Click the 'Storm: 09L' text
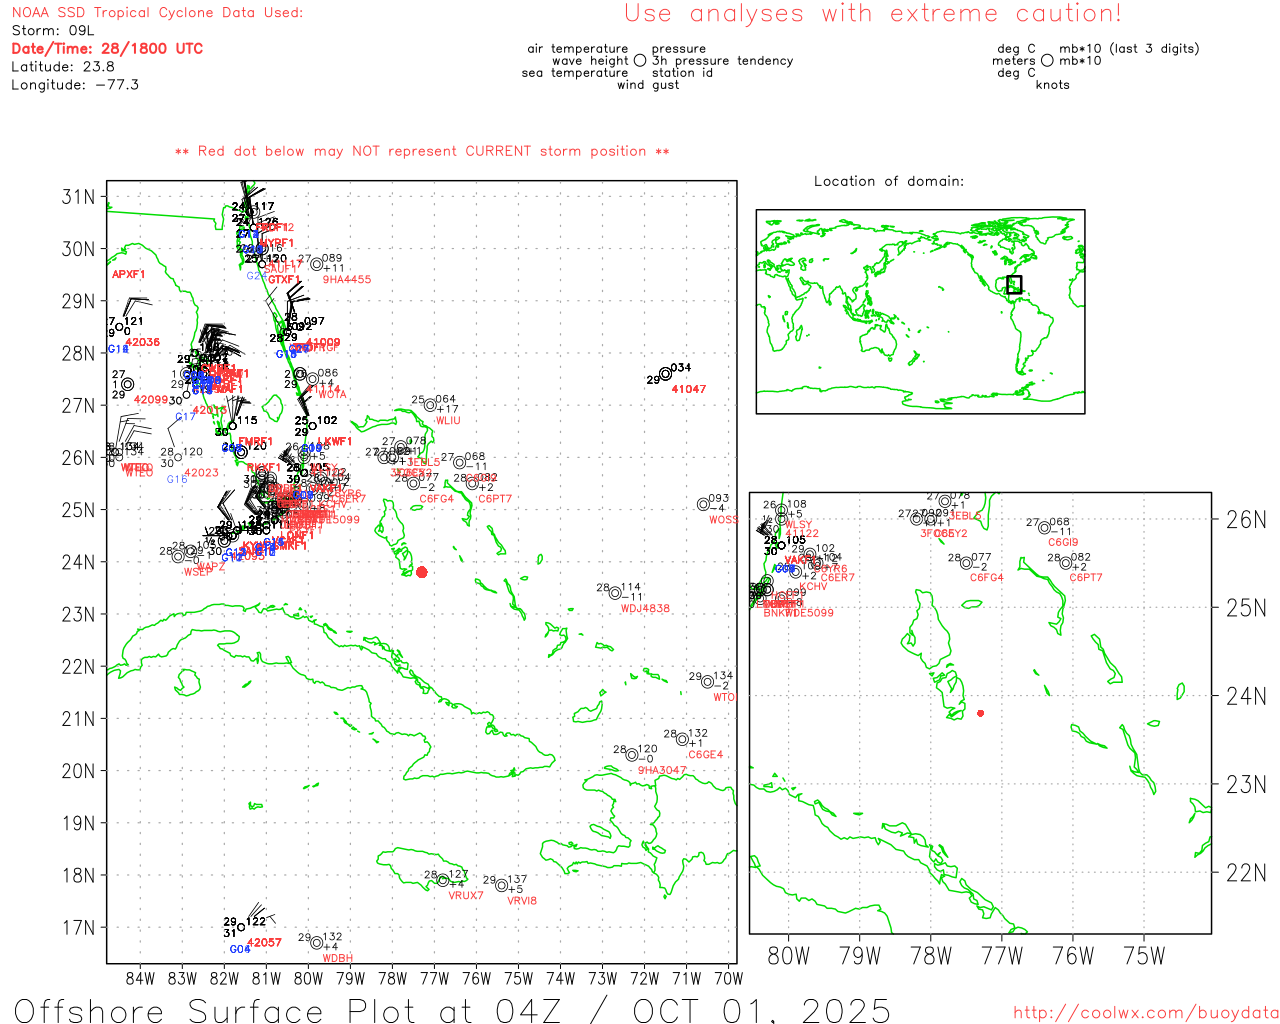 pos(53,31)
